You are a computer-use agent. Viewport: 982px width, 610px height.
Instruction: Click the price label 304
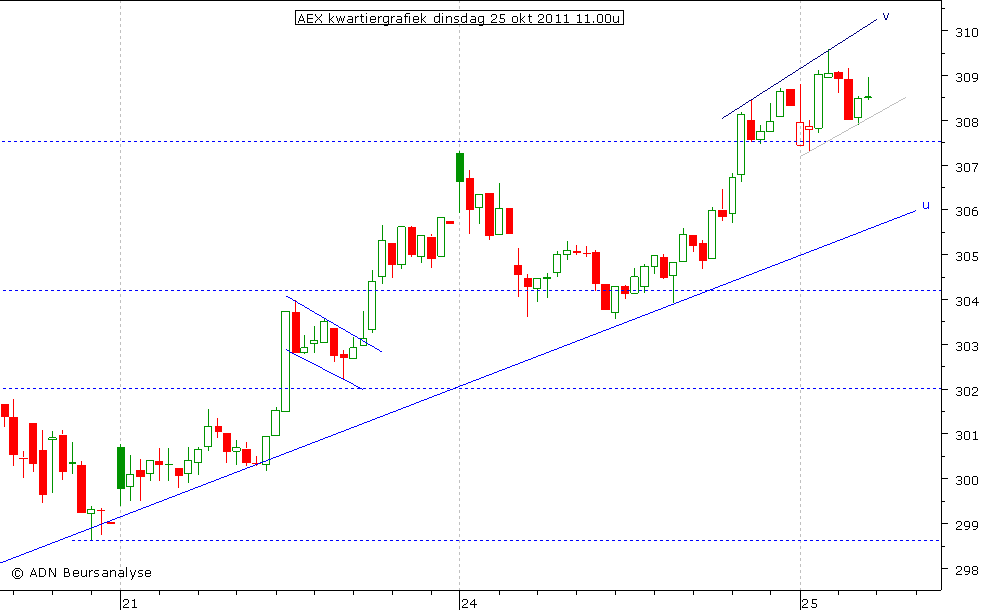click(966, 301)
